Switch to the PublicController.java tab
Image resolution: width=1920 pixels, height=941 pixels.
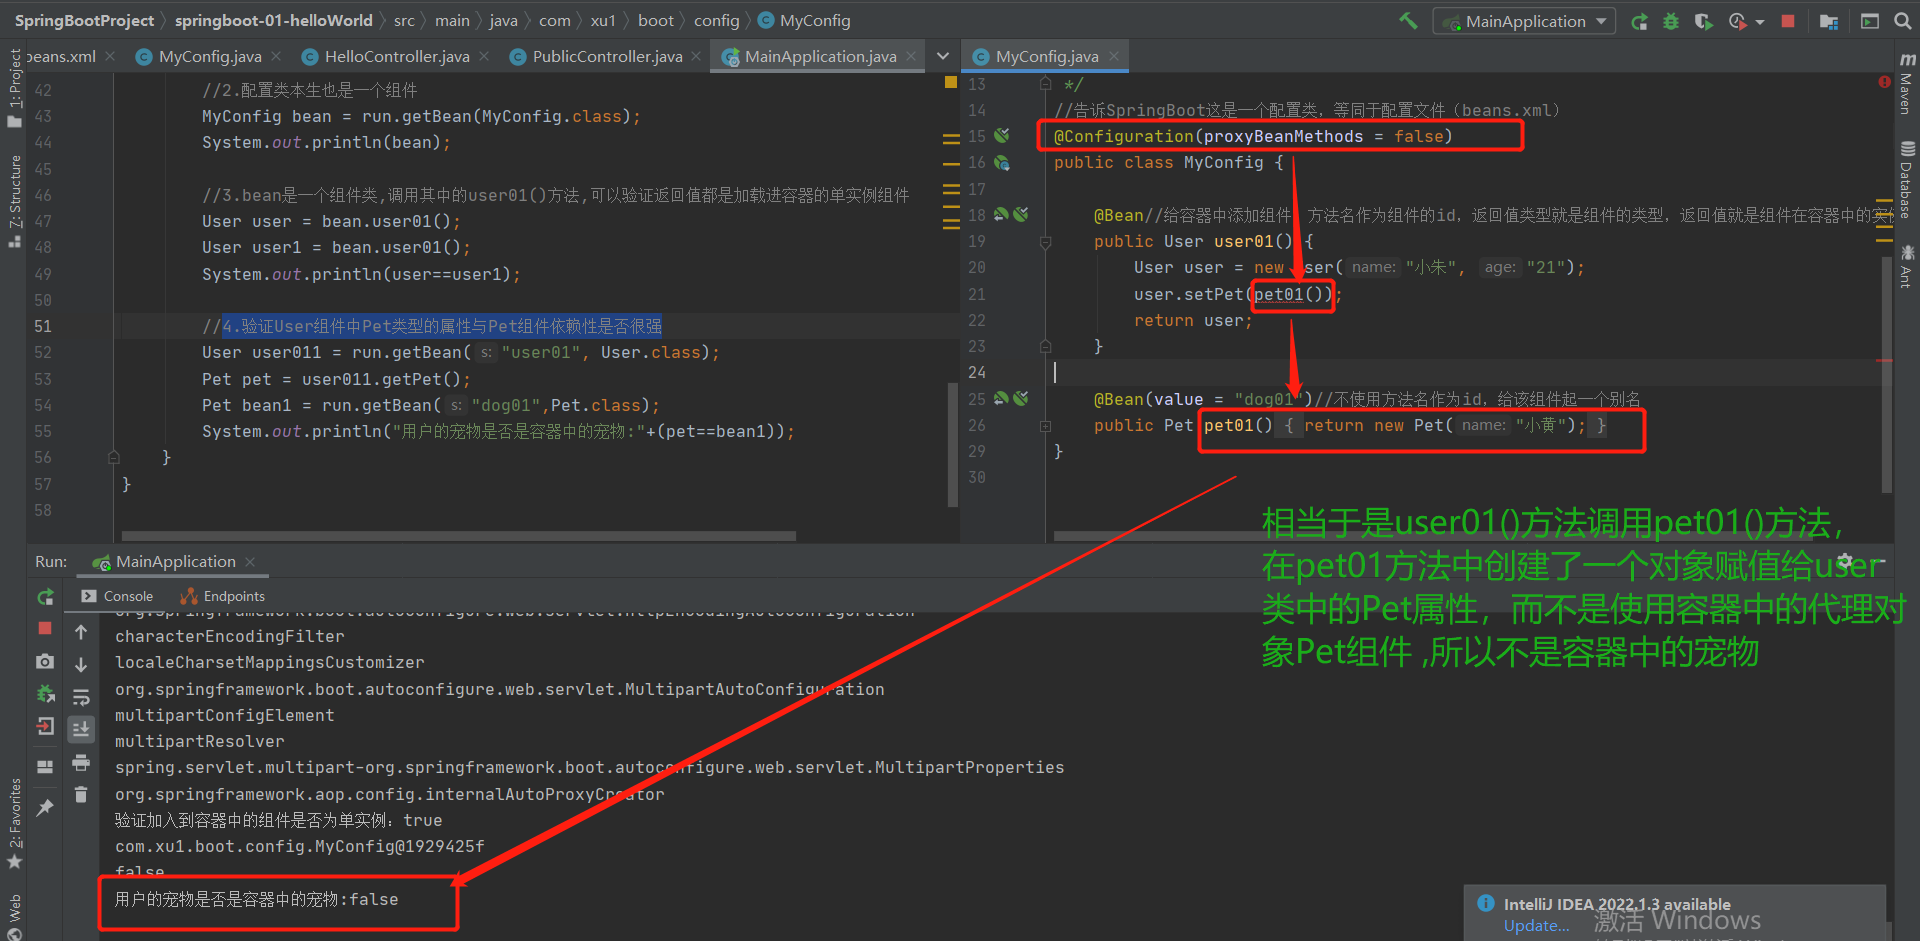(607, 56)
